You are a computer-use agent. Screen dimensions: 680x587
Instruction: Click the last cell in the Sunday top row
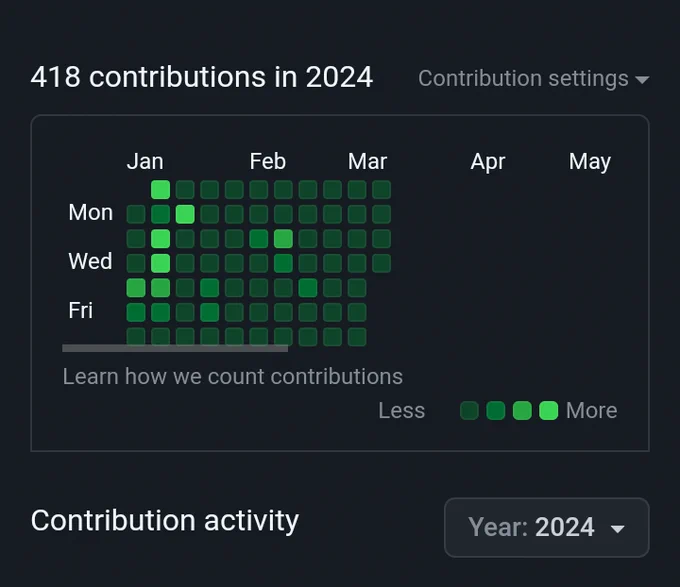click(x=382, y=190)
